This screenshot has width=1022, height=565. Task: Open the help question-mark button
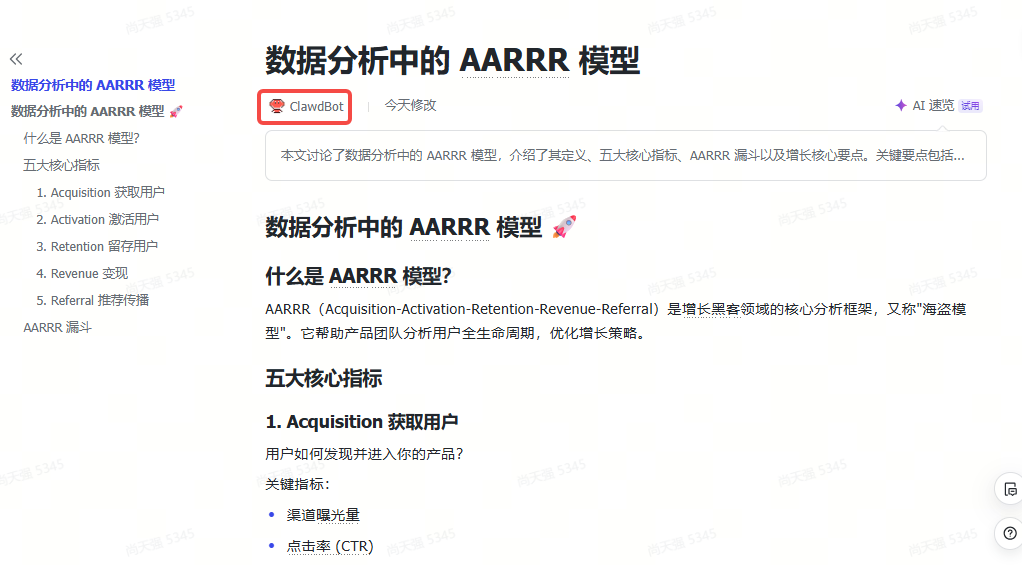point(1010,533)
